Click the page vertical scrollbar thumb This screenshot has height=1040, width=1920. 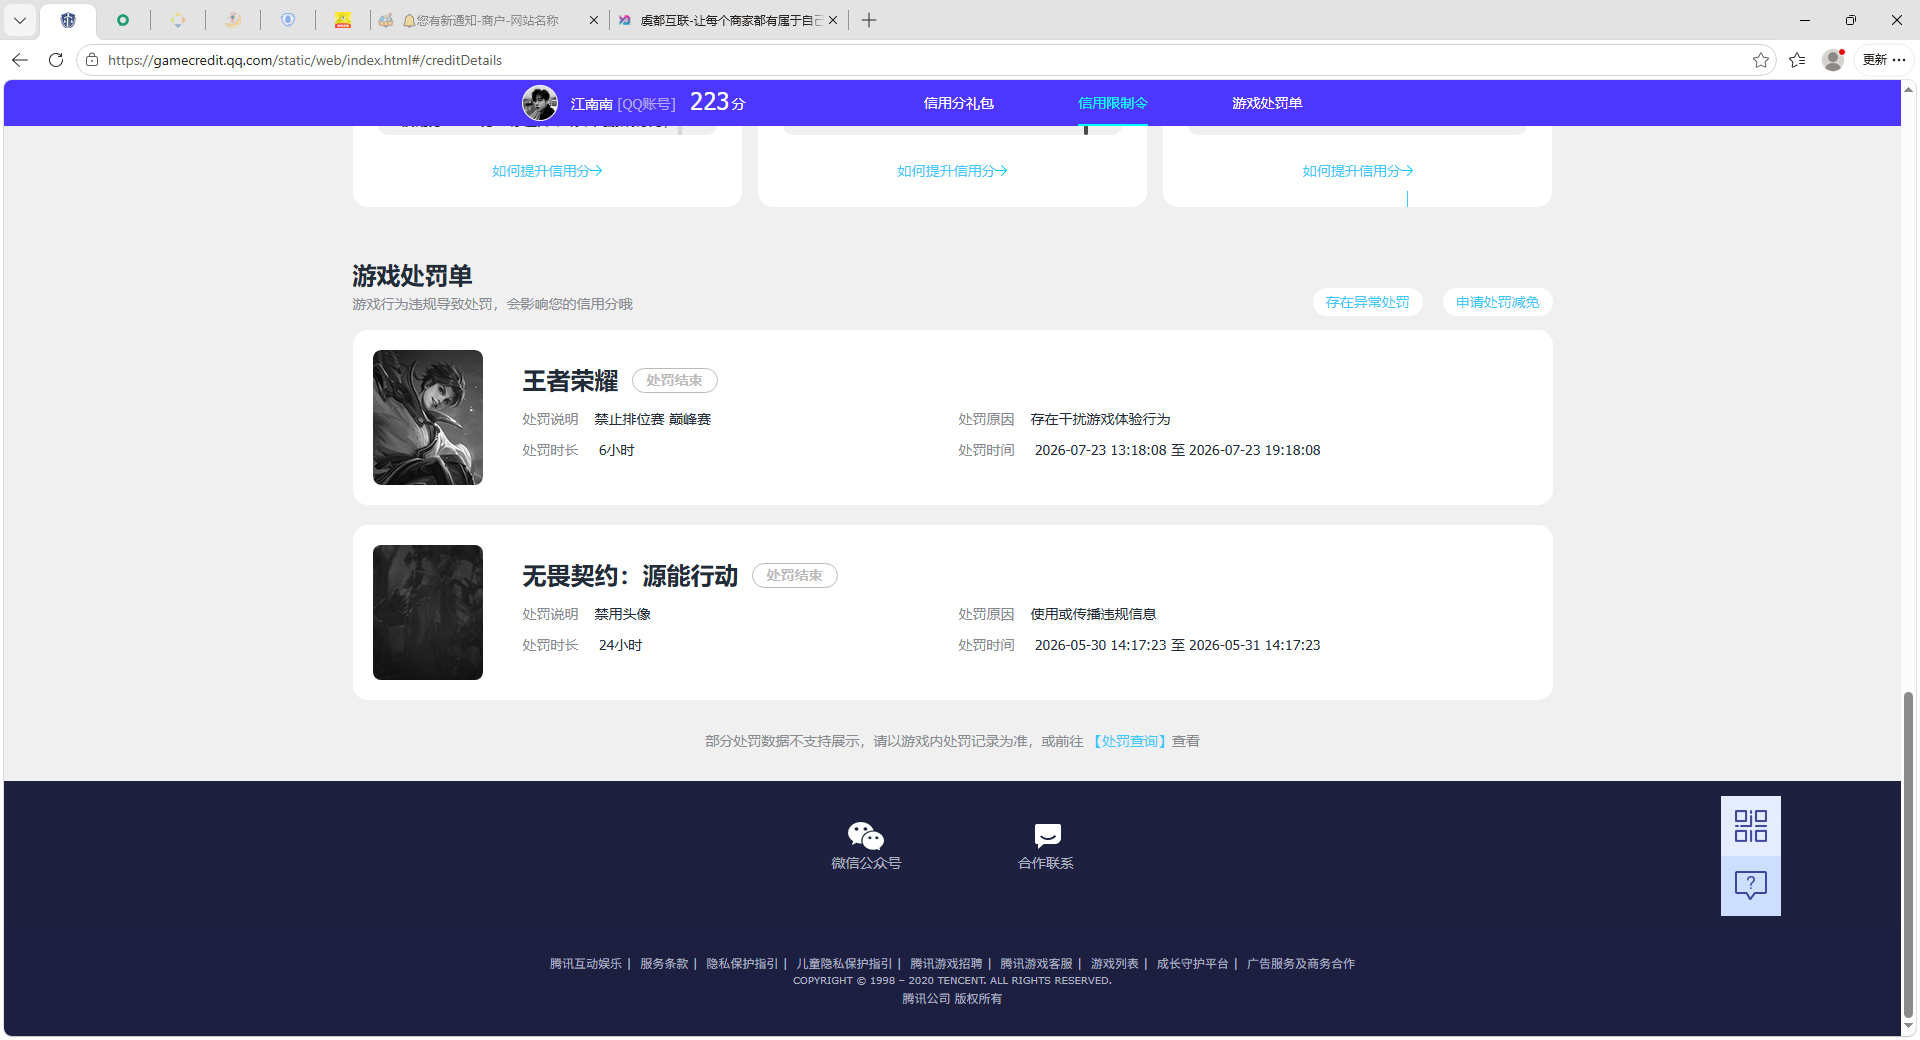tap(1908, 854)
